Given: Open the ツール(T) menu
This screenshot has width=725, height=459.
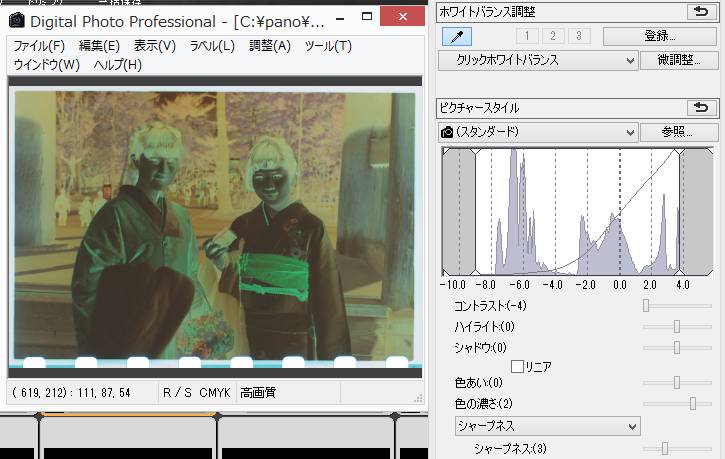Looking at the screenshot, I should pos(328,46).
